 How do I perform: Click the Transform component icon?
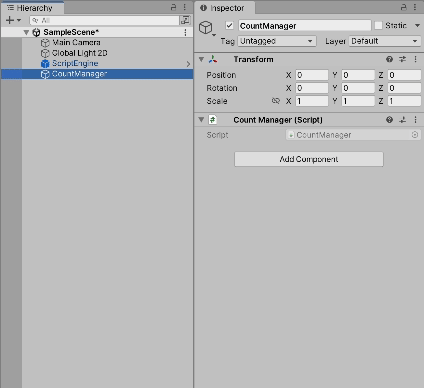click(213, 59)
